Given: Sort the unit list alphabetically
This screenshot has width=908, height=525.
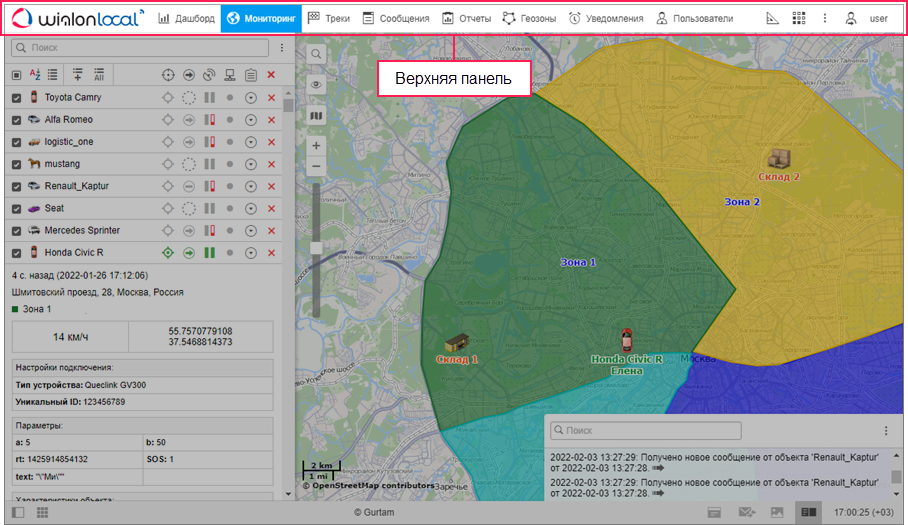Looking at the screenshot, I should click(x=34, y=75).
